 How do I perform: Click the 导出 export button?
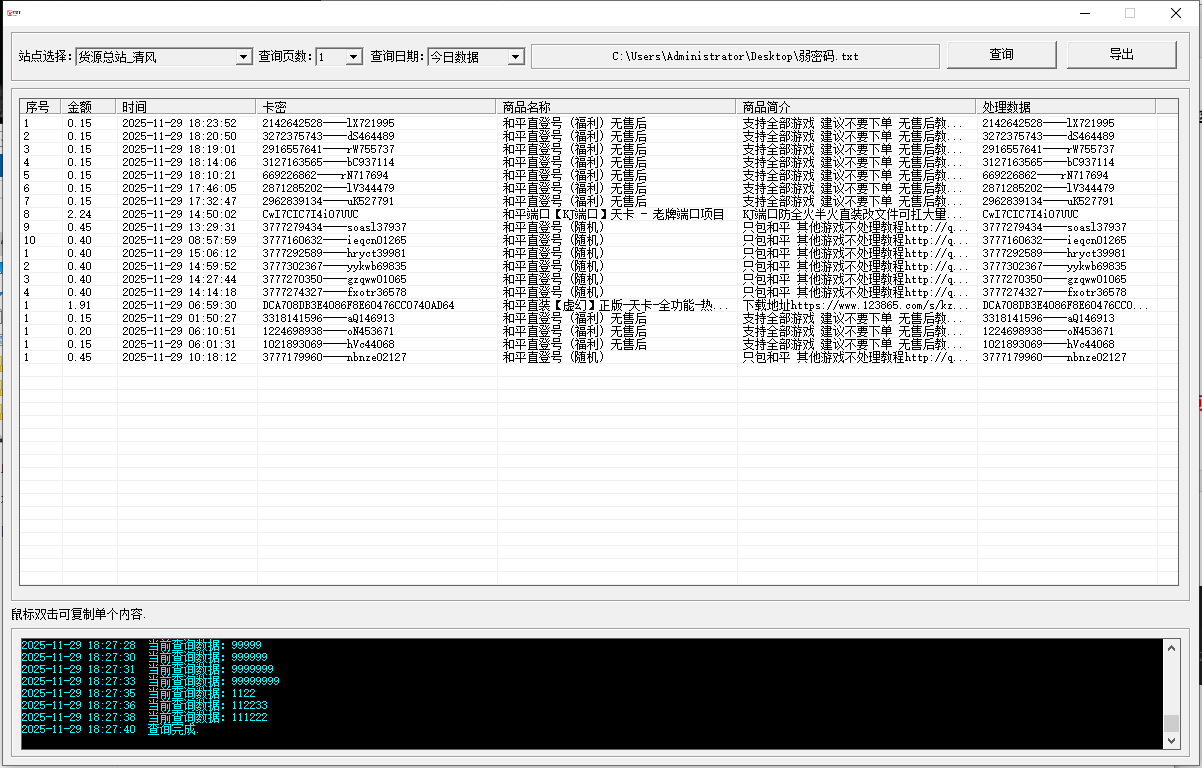[x=1121, y=55]
